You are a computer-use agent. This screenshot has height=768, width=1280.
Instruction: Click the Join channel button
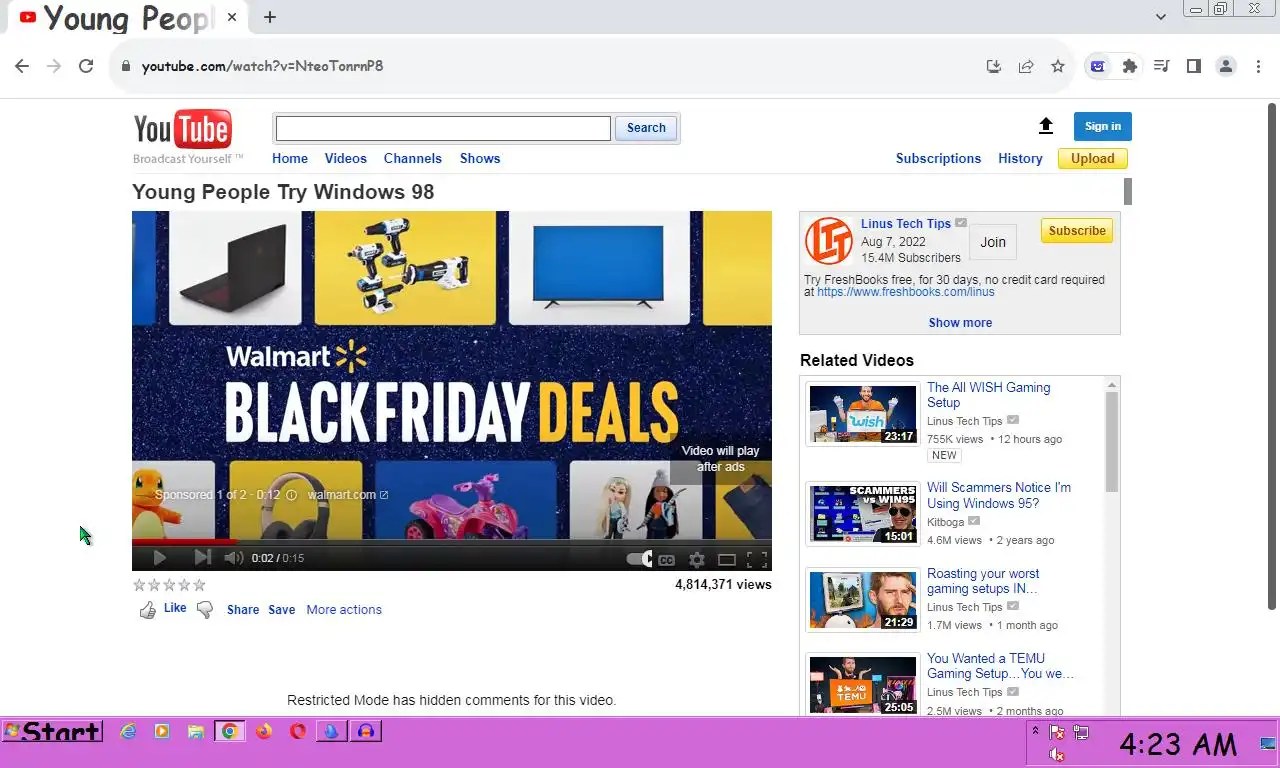[993, 242]
